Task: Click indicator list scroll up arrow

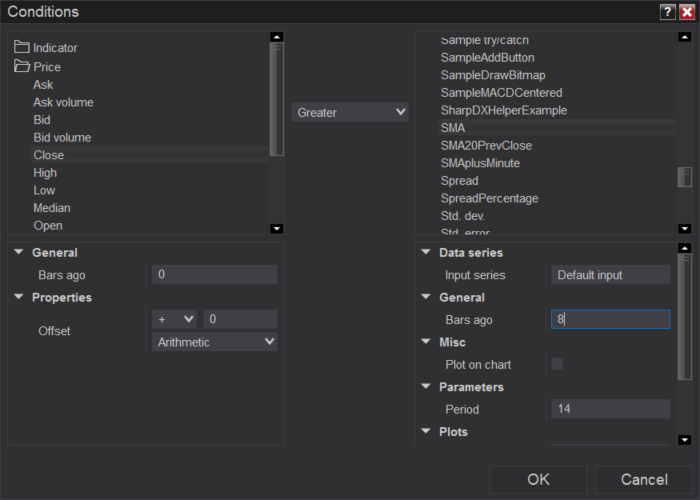Action: click(x=684, y=37)
